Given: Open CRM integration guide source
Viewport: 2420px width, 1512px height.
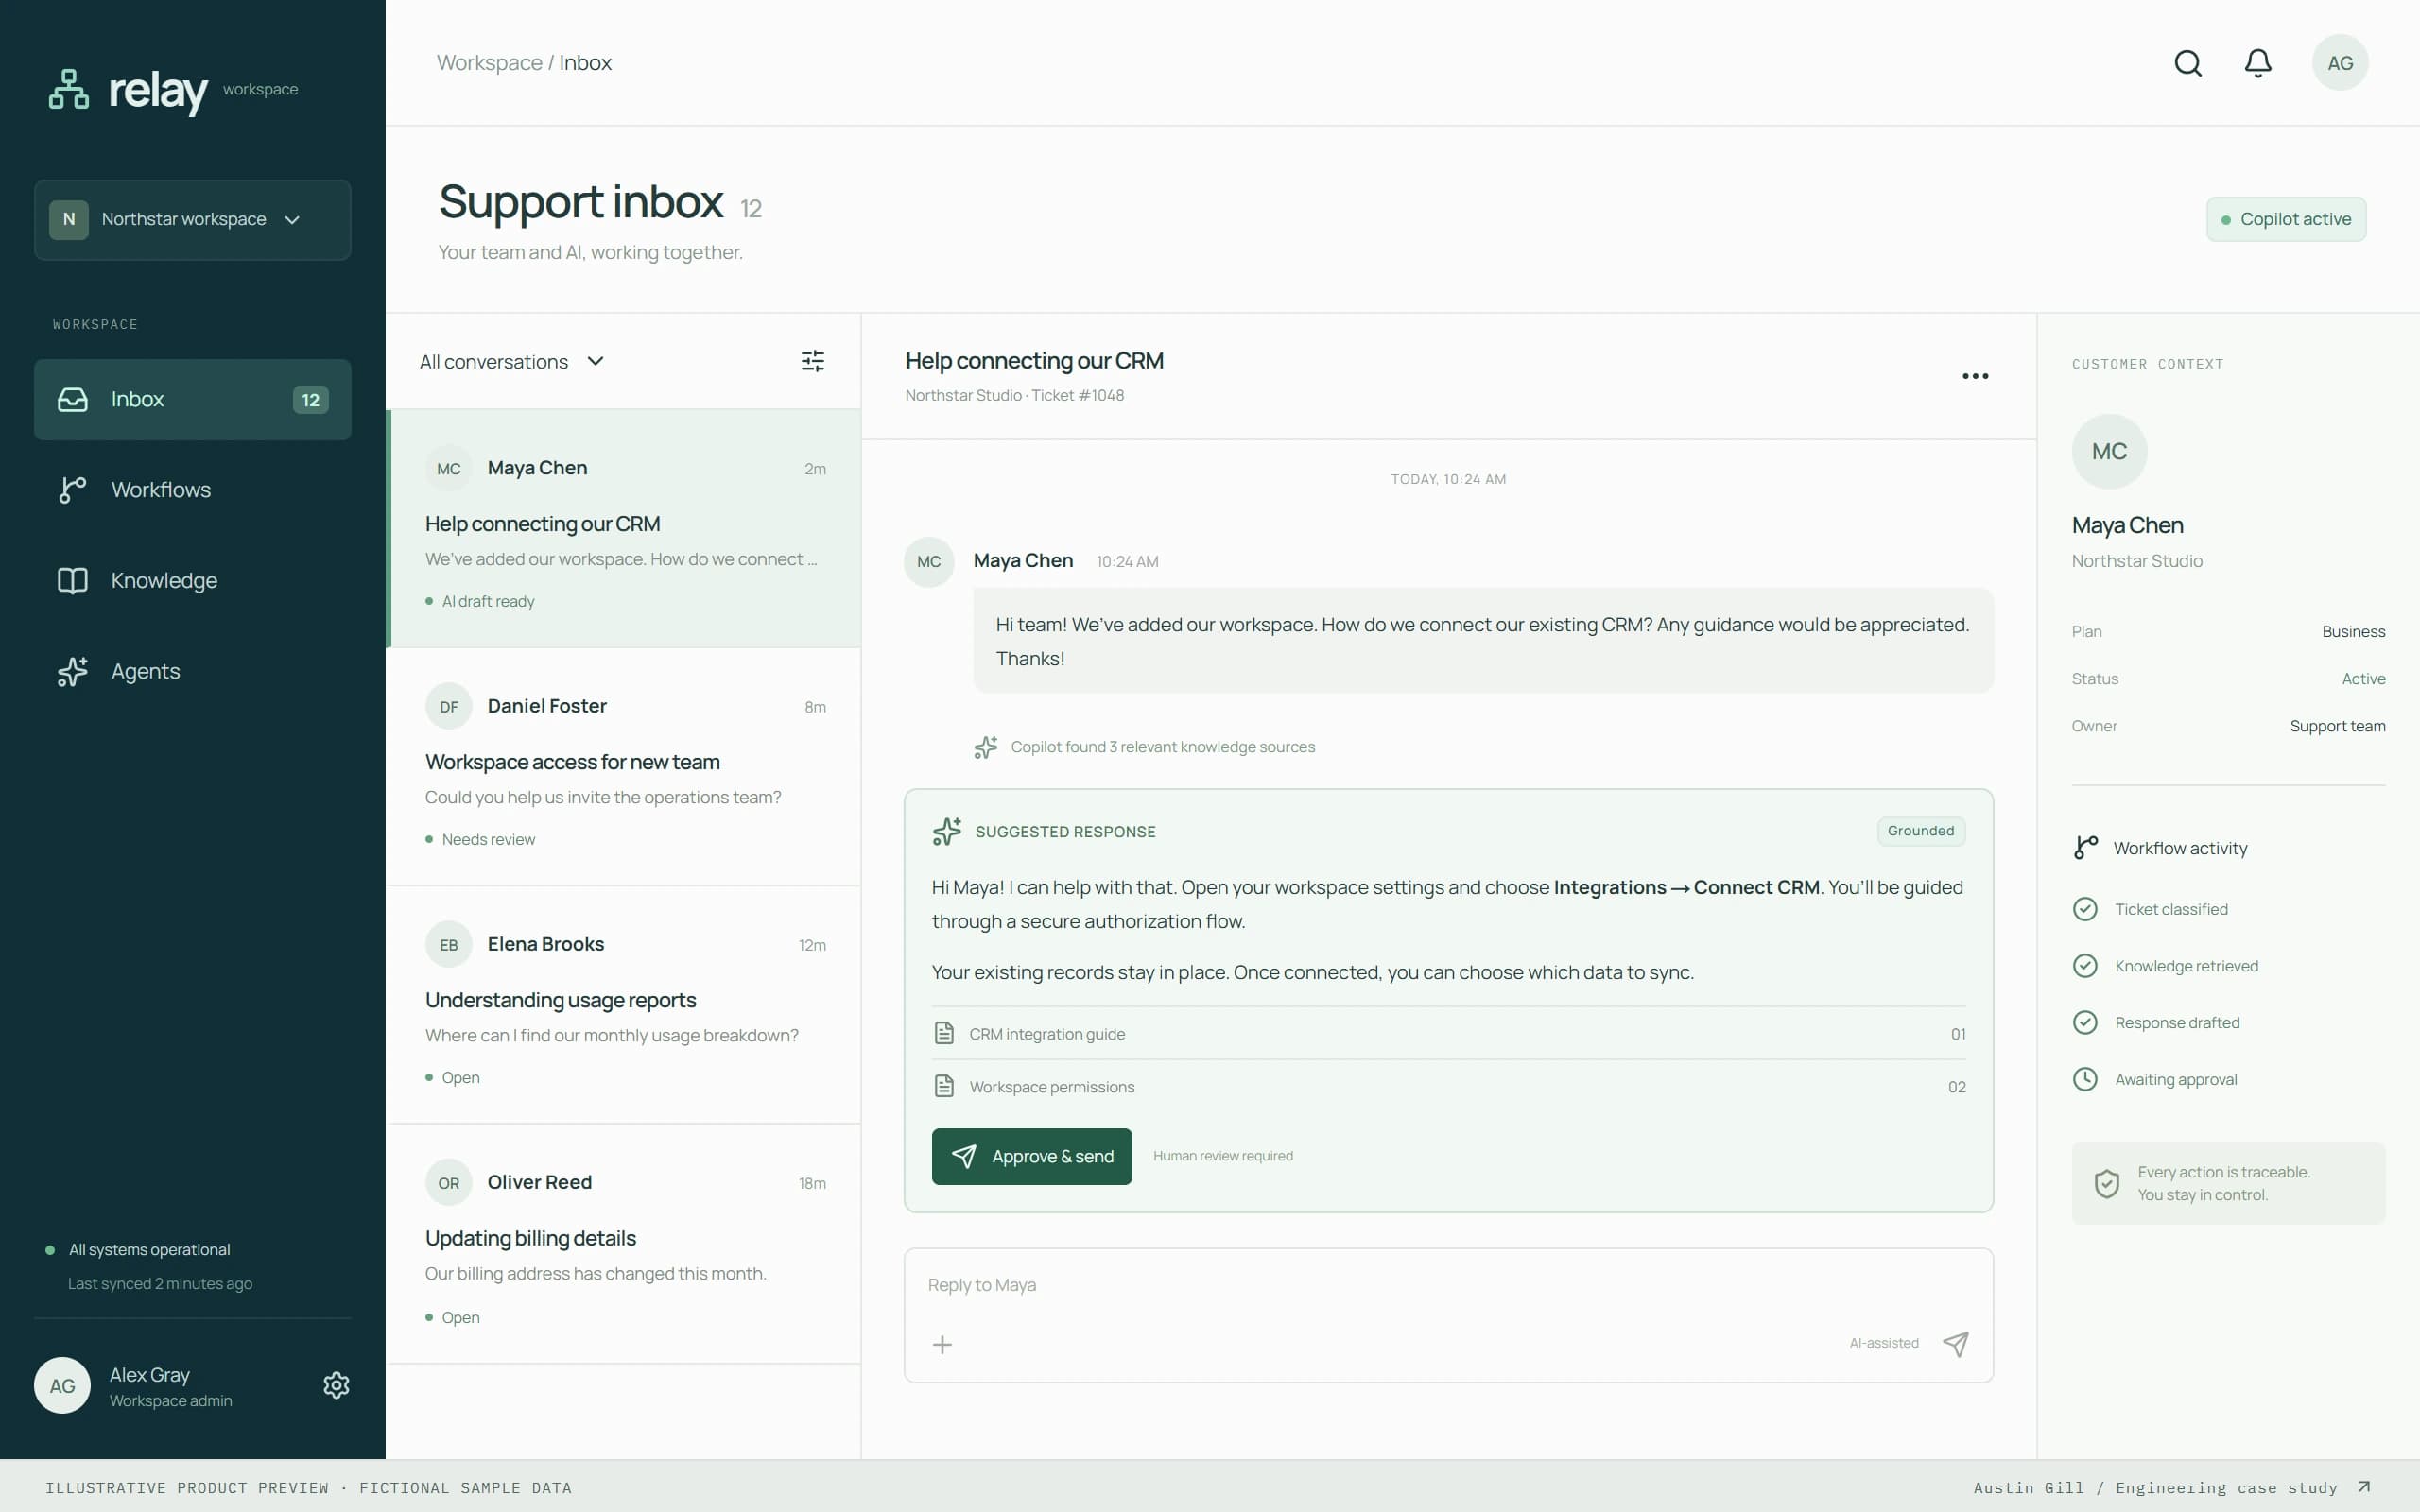Looking at the screenshot, I should pos(1448,1033).
